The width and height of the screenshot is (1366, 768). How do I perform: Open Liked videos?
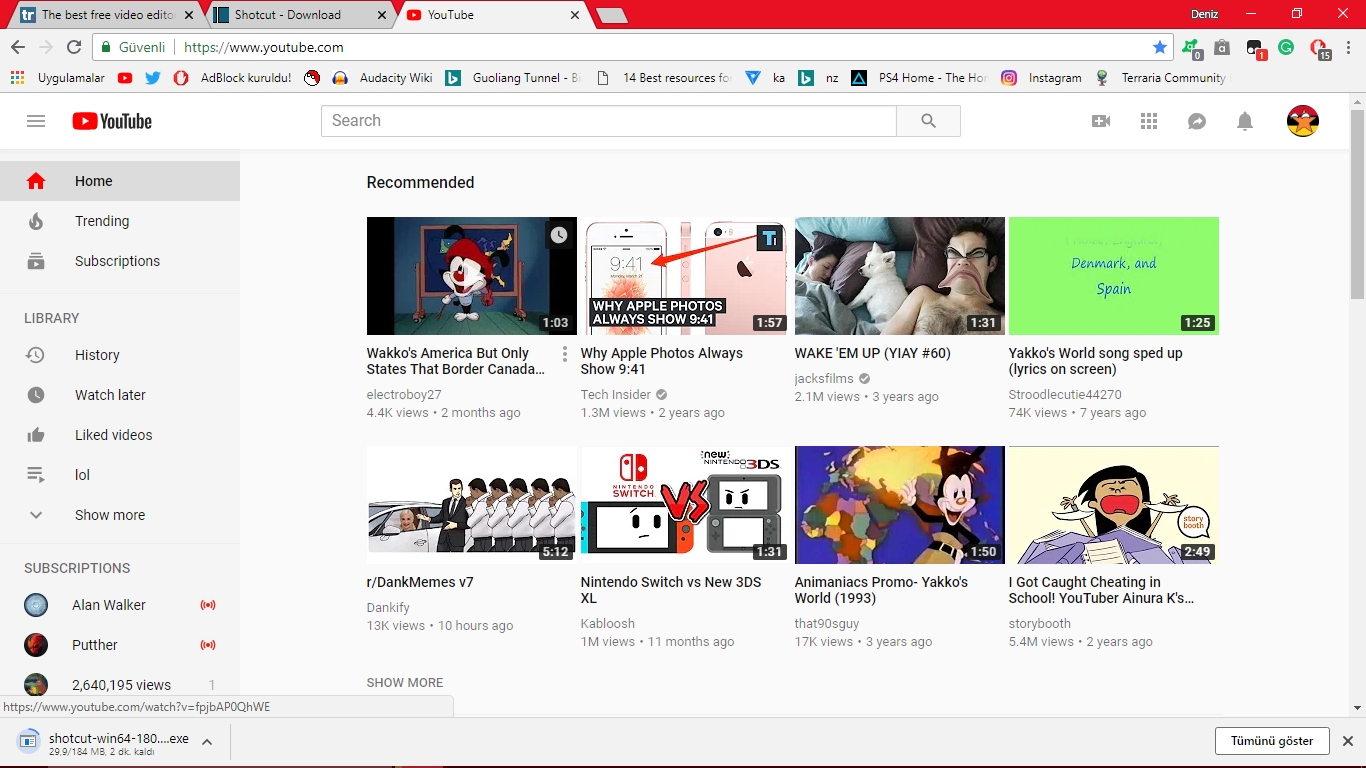click(x=120, y=435)
